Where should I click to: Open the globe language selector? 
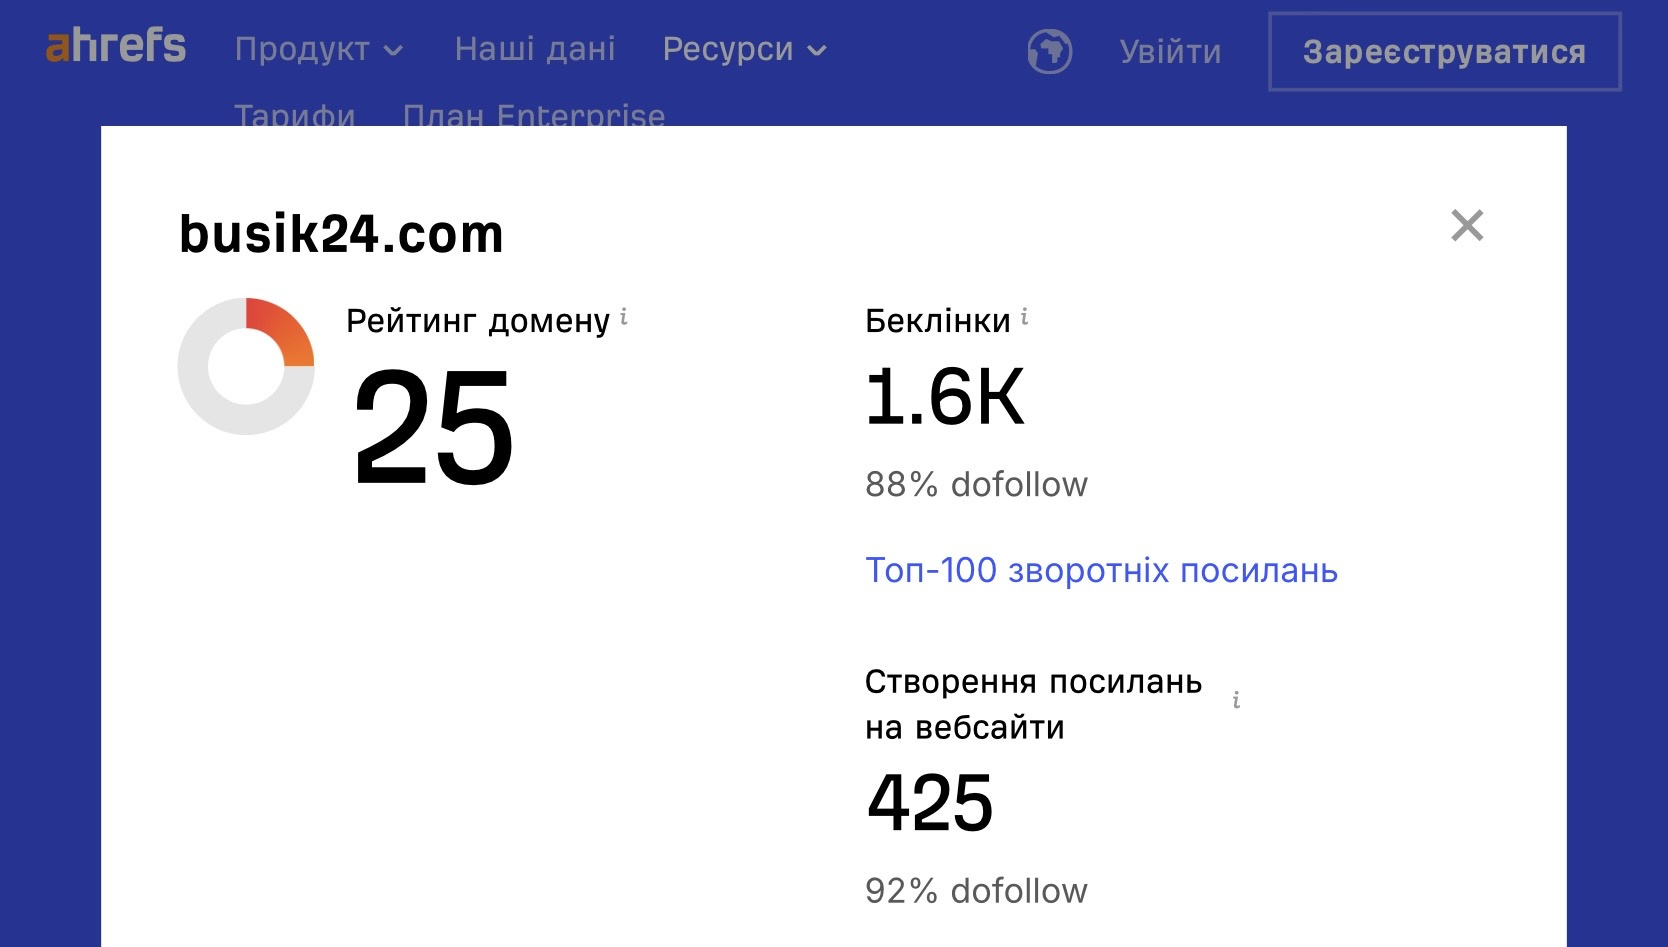click(x=1049, y=51)
